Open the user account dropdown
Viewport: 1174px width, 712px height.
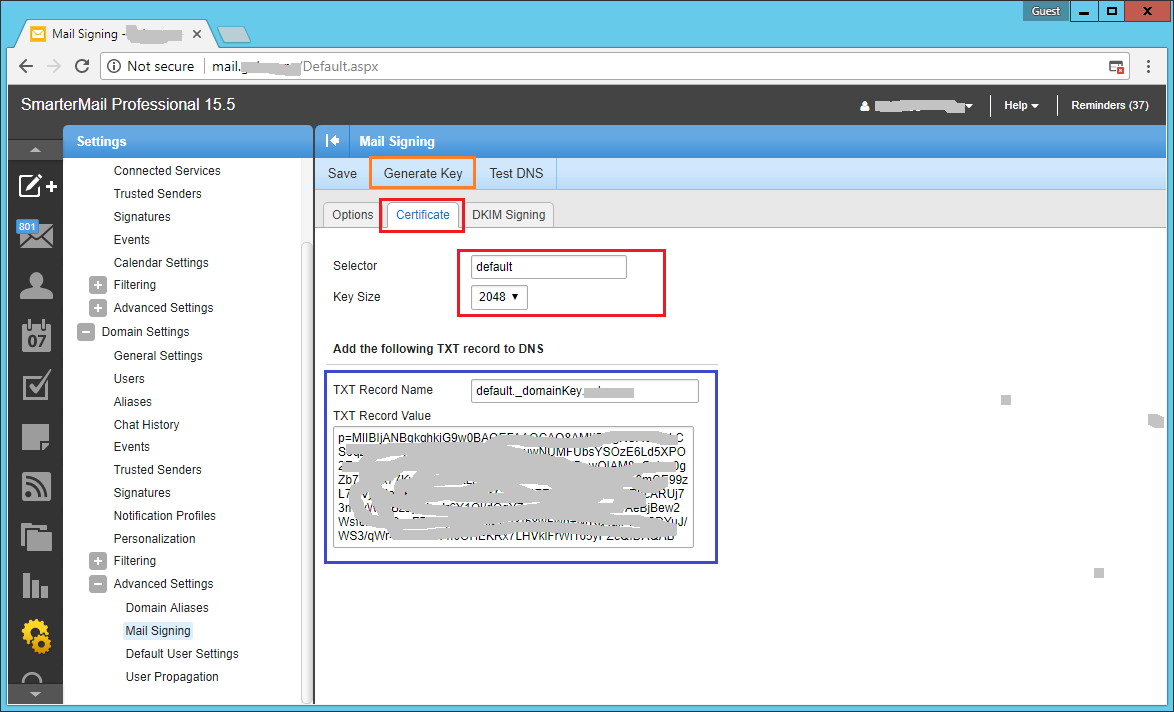pyautogui.click(x=916, y=106)
